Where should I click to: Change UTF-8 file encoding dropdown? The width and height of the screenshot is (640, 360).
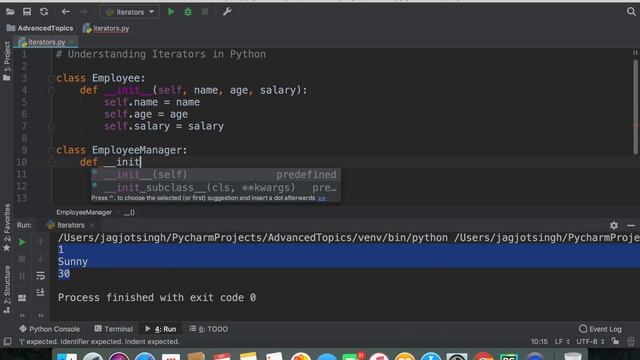point(590,341)
